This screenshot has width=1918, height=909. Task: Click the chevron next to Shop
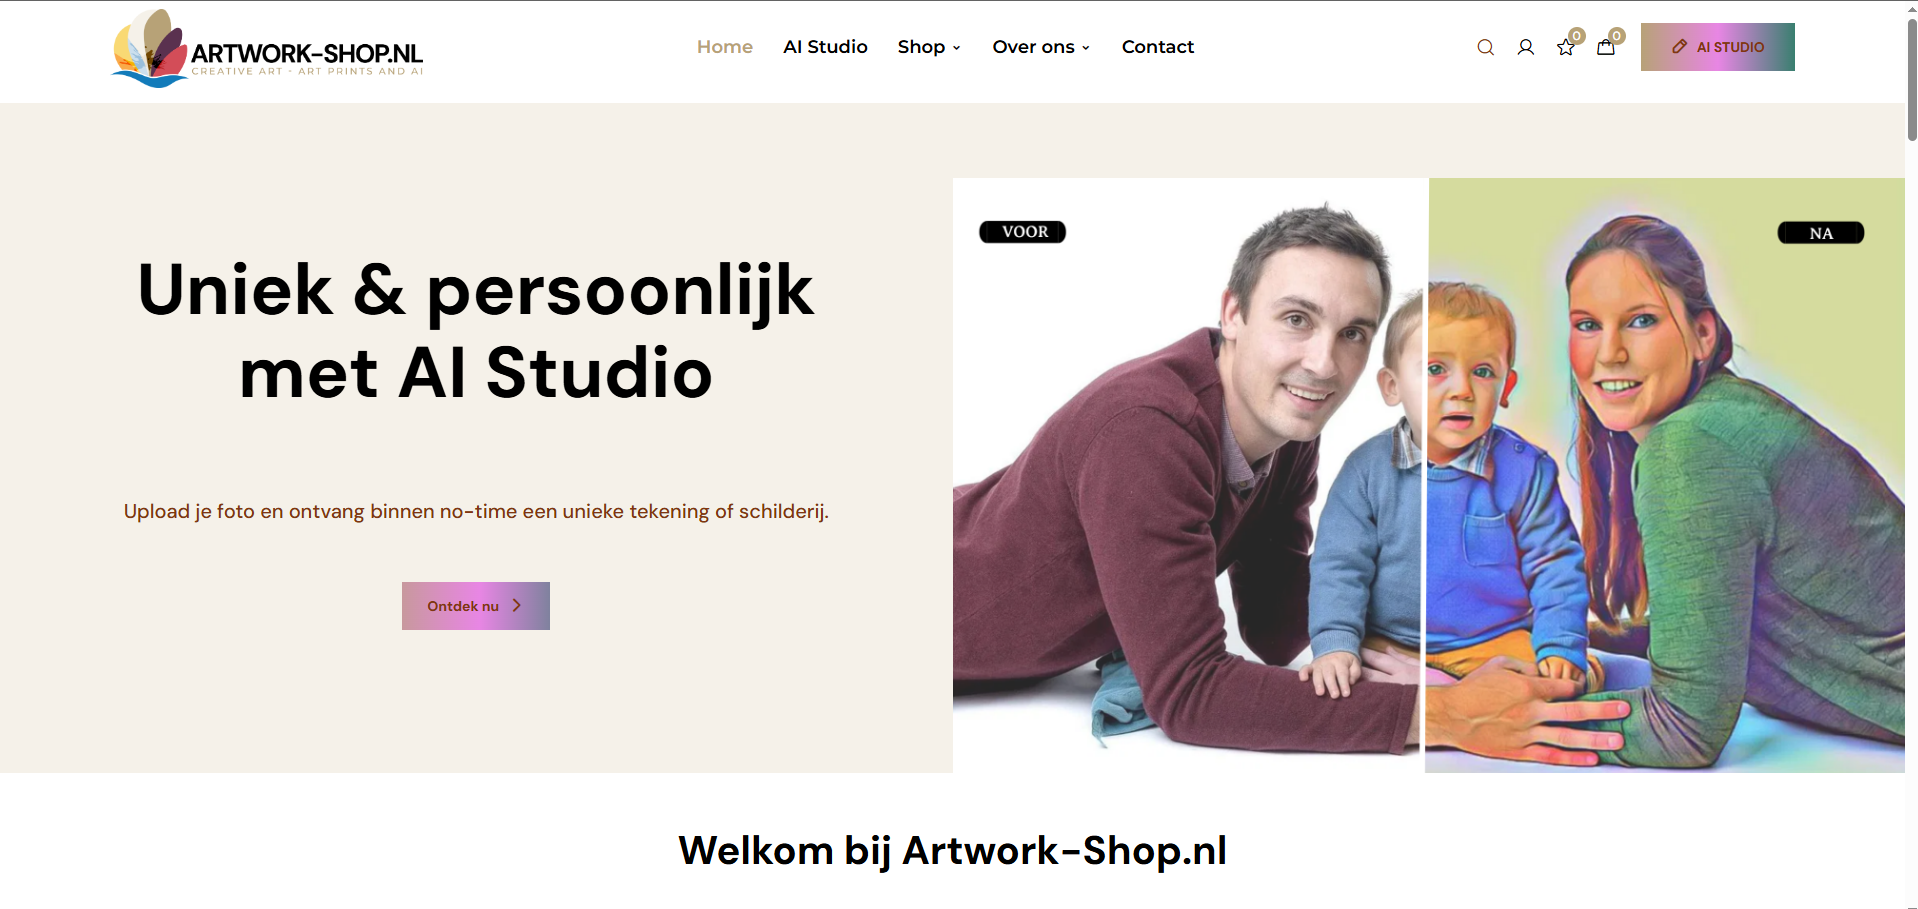pos(956,48)
